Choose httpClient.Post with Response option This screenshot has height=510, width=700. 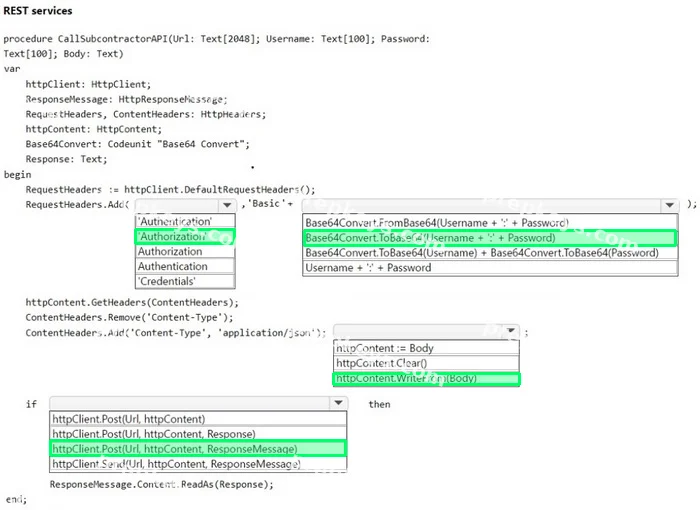pos(198,434)
